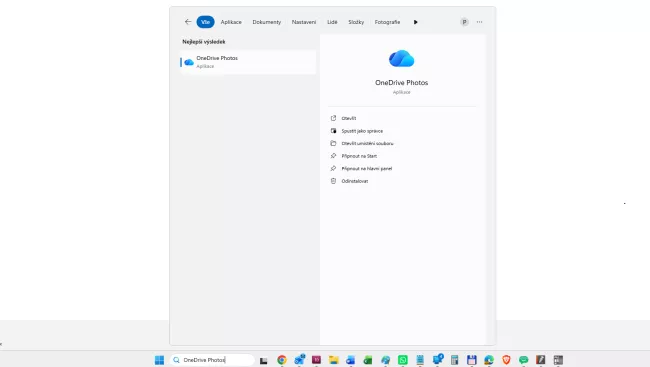The image size is (650, 367).
Task: Open the pen writing app on the taskbar
Action: (541, 360)
